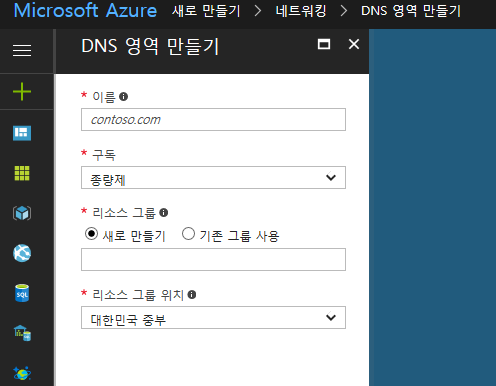Open SQL databases icon
Screen dimensions: 496x386
22,293
